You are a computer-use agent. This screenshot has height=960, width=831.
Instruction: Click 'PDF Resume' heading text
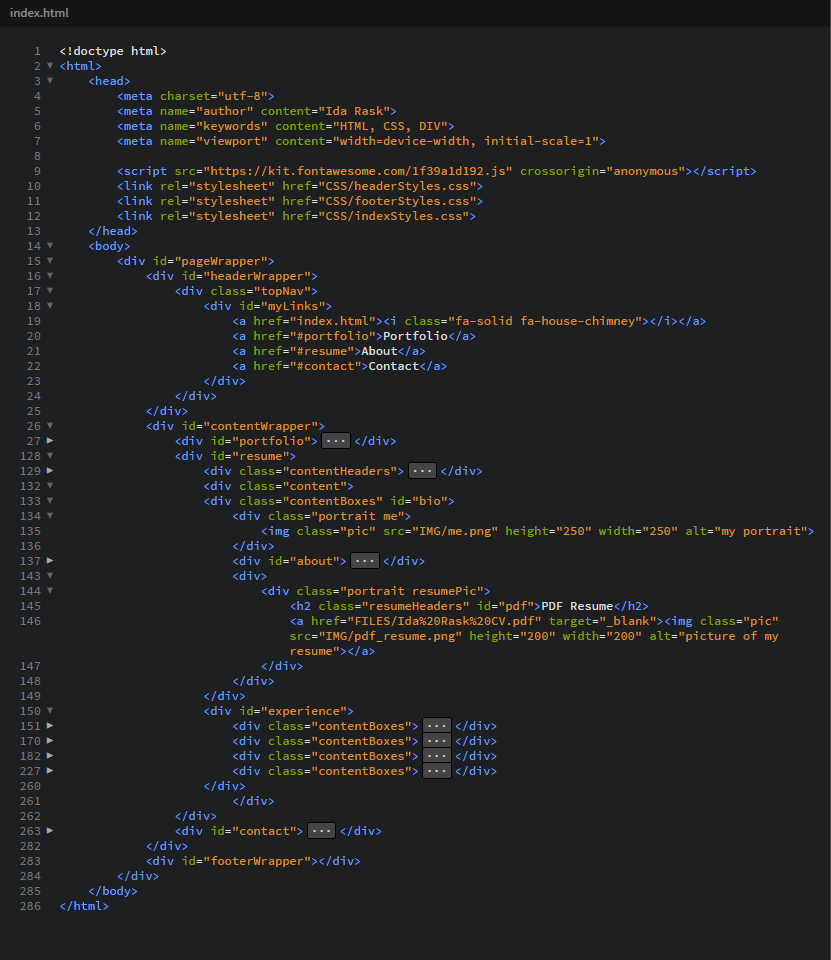(577, 606)
